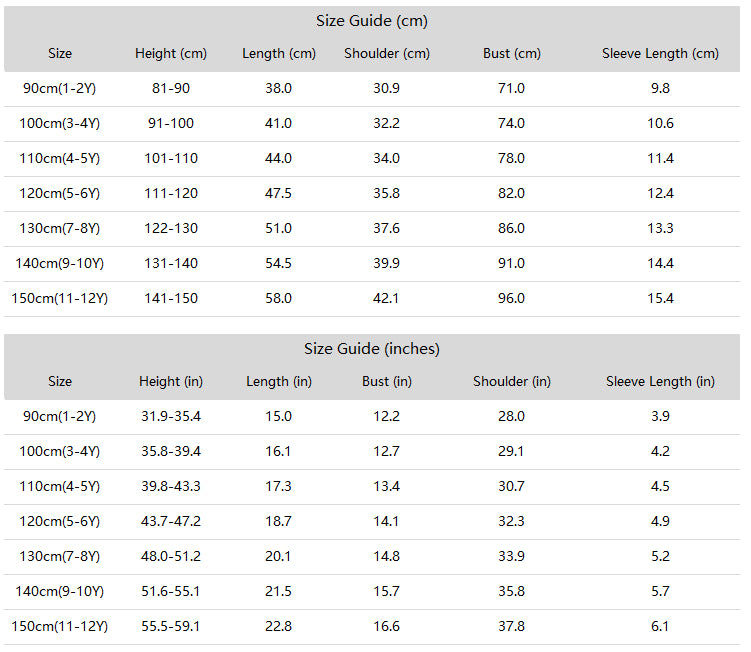The width and height of the screenshot is (751, 652).
Task: Click the 39.9 shoulder value
Action: tap(387, 263)
